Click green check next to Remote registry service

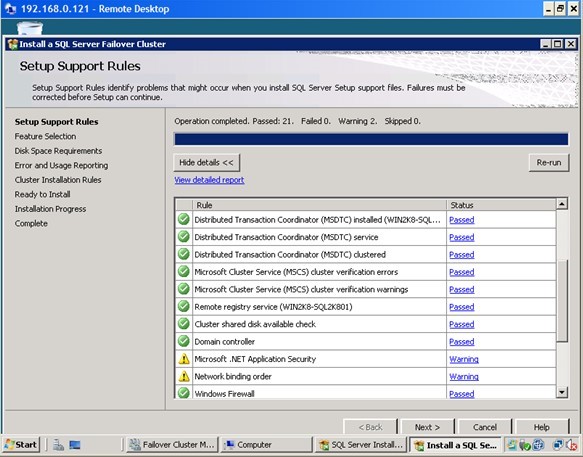click(184, 306)
